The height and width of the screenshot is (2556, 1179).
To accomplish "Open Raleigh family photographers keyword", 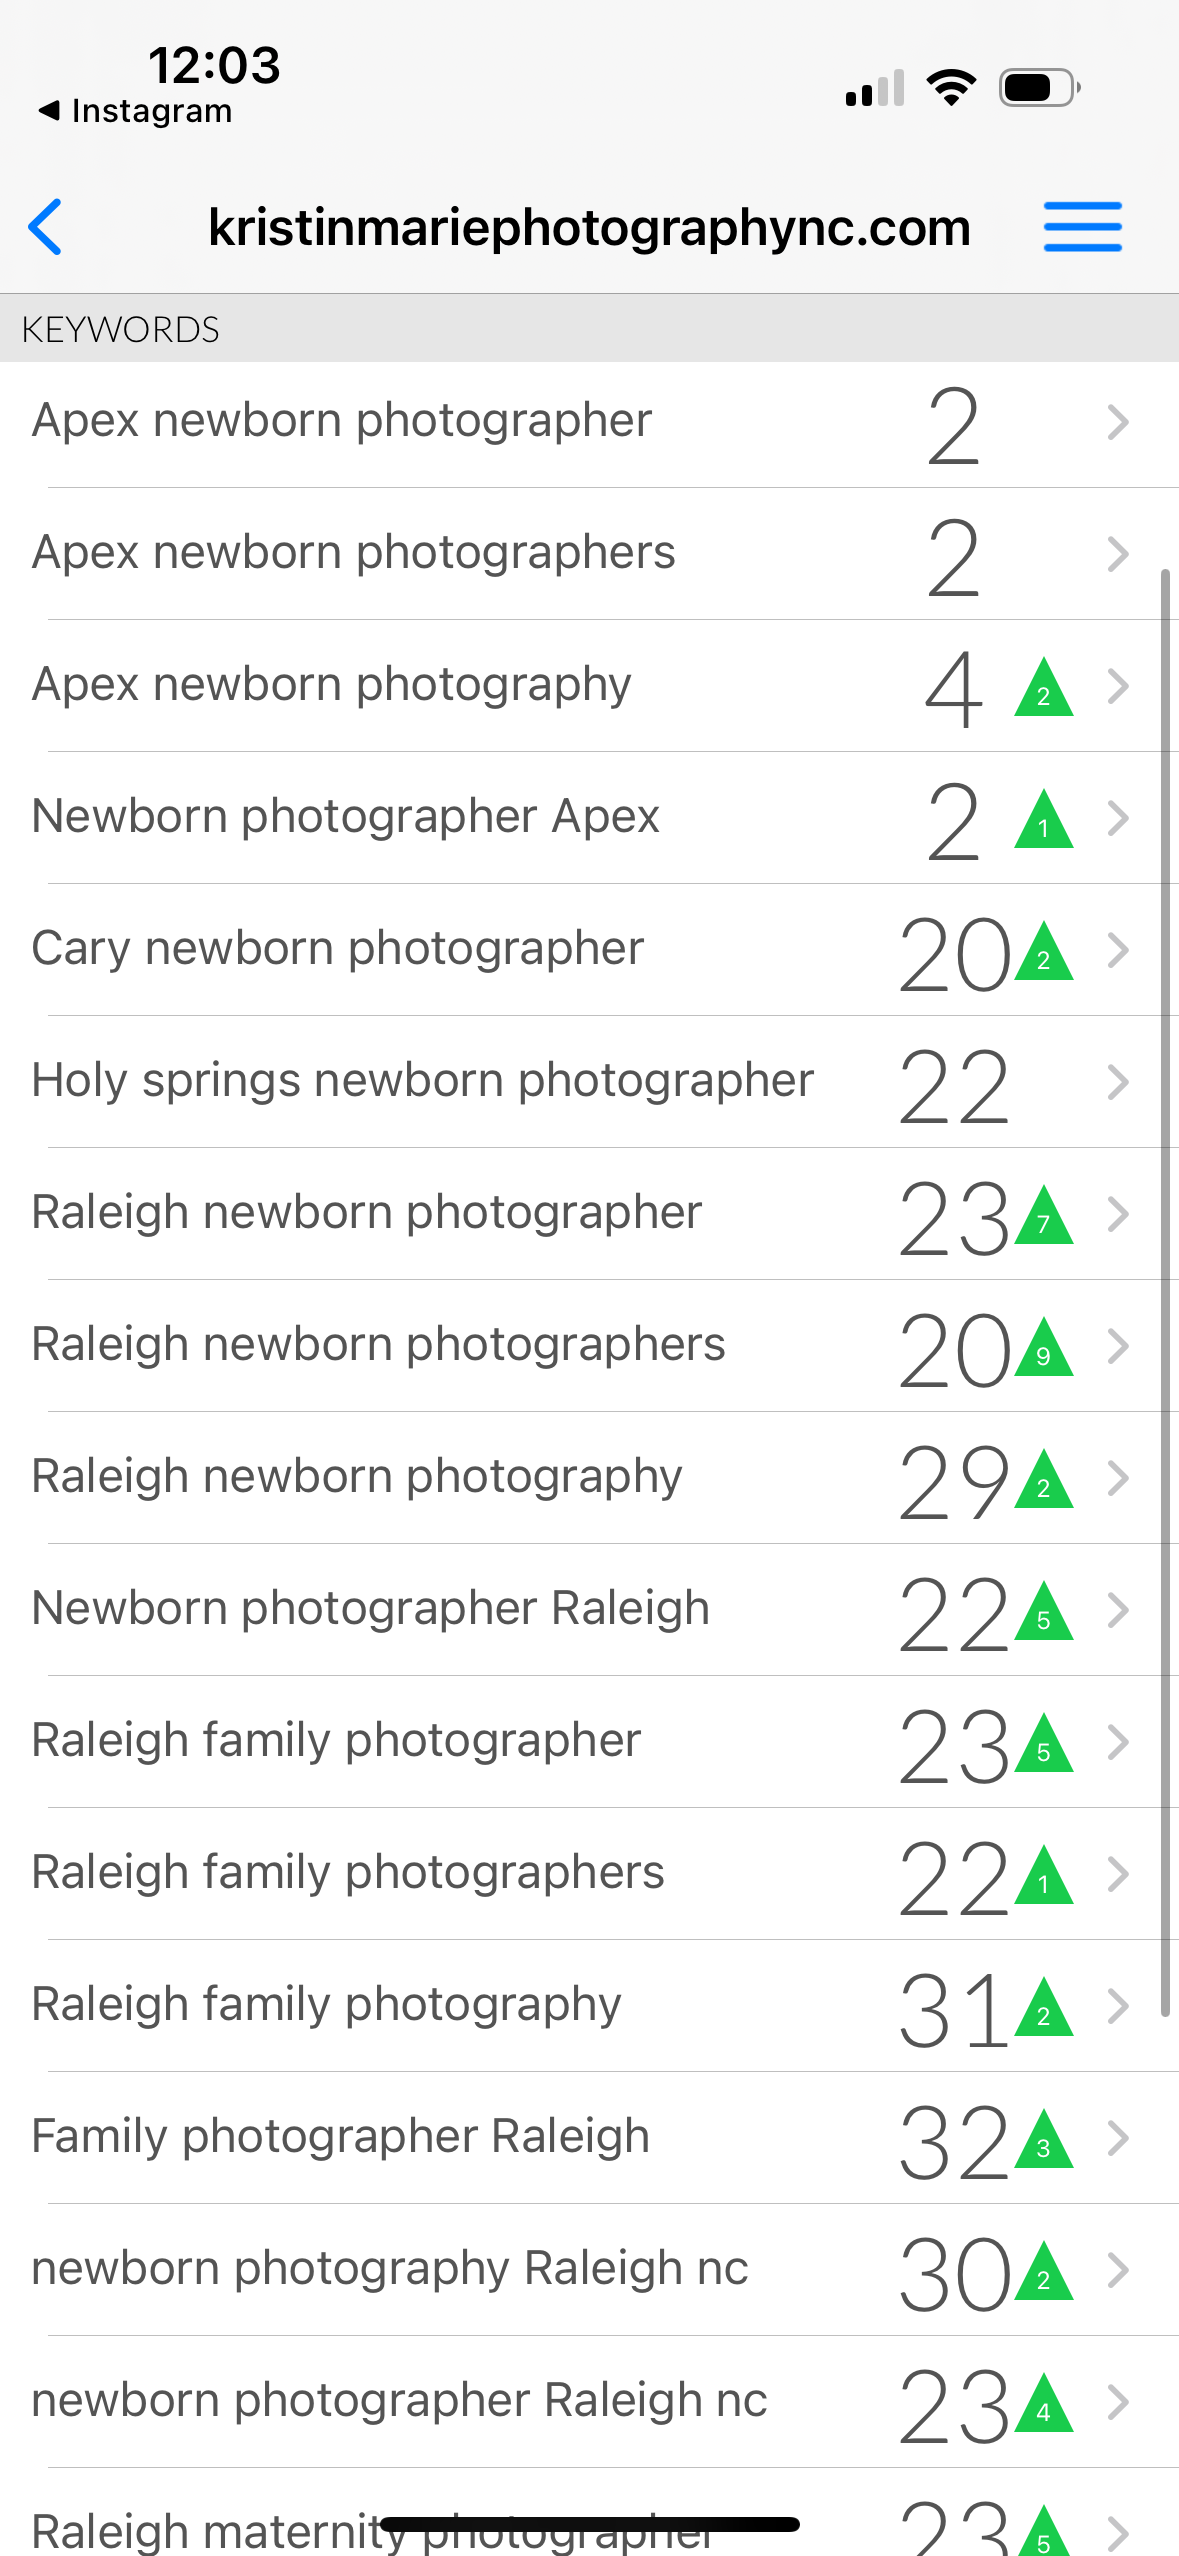I will [348, 1873].
